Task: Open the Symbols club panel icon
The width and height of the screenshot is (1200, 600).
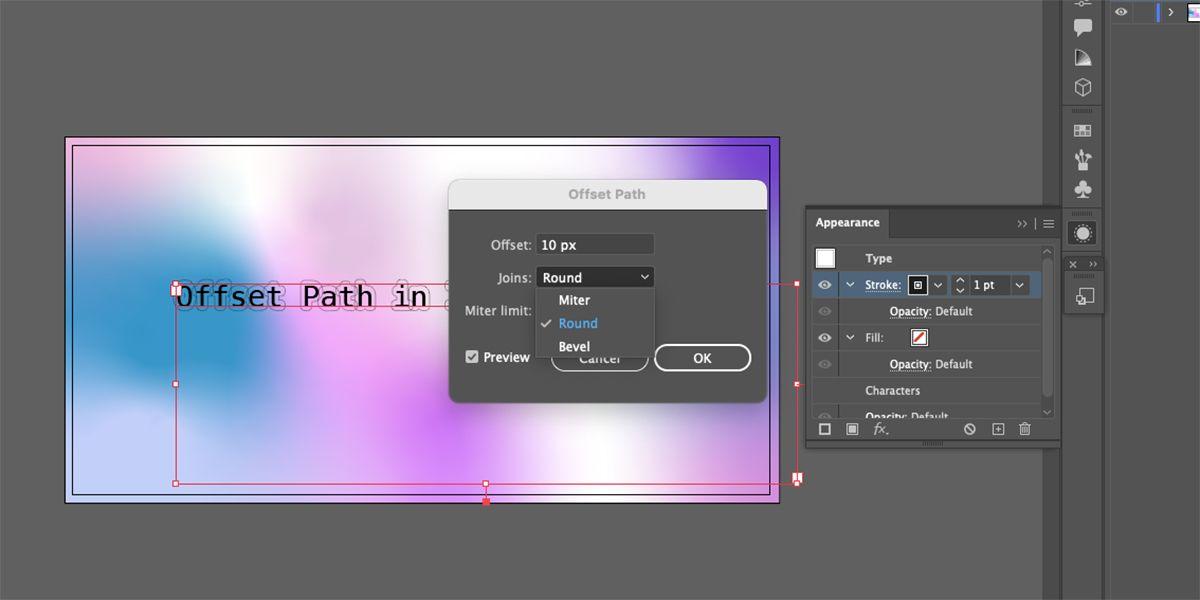Action: pos(1082,190)
